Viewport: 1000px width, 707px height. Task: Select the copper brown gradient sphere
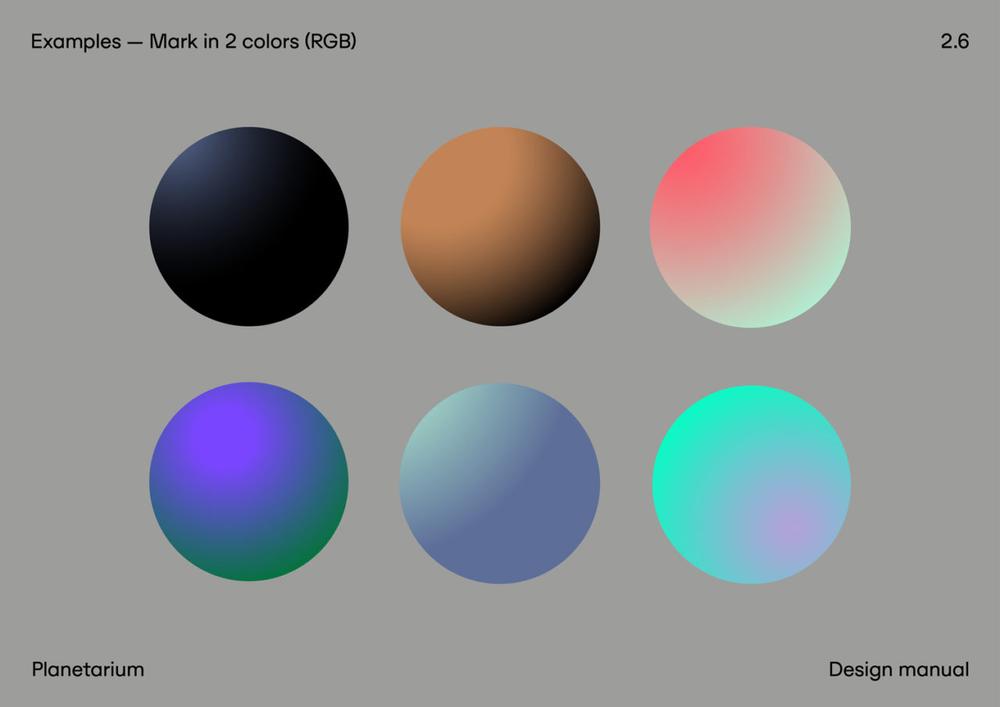click(500, 226)
